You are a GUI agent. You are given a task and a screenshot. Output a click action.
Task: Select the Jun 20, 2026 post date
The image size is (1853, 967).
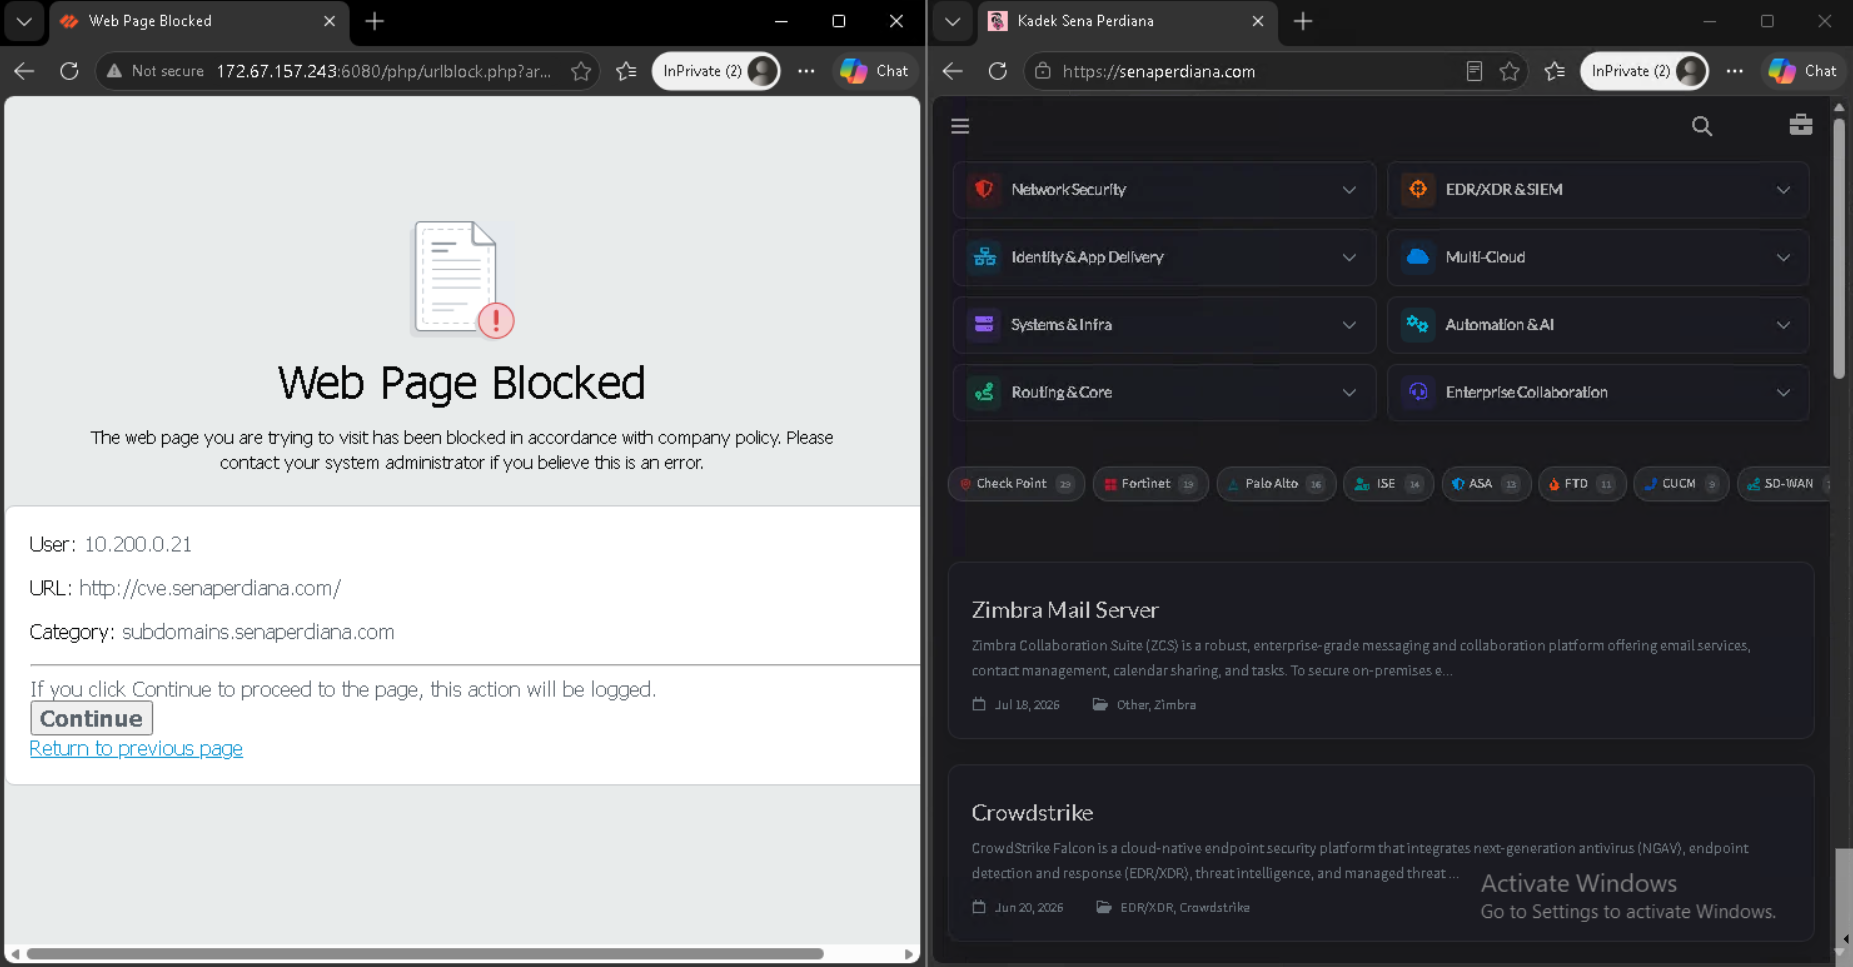[1029, 908]
